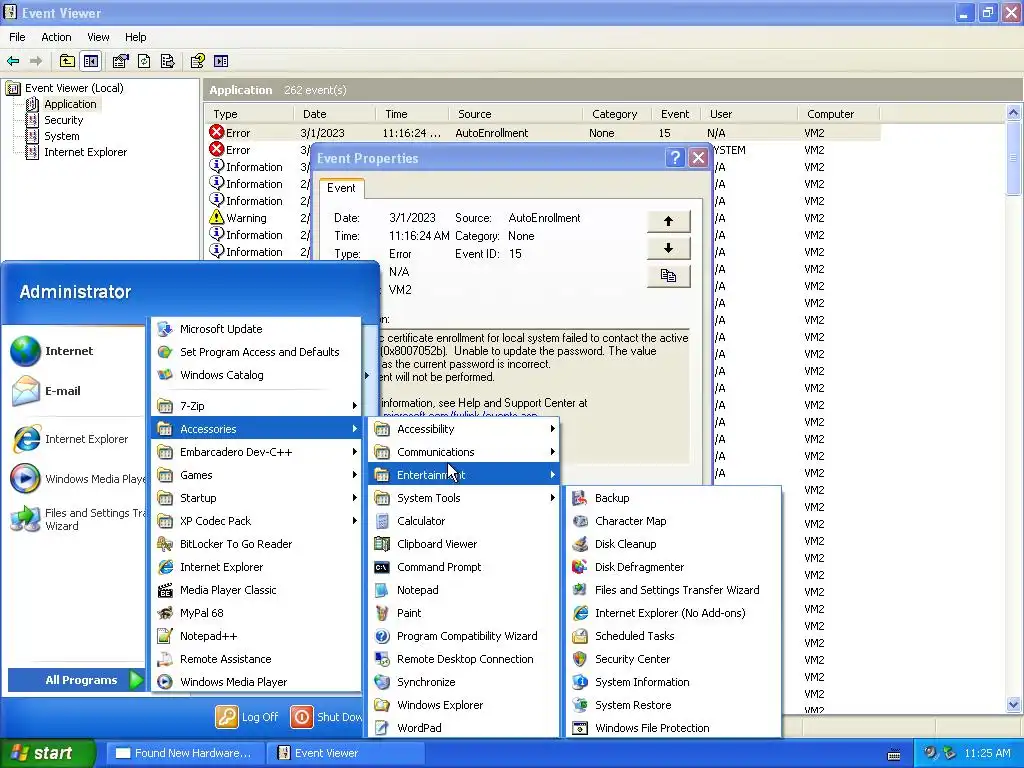The height and width of the screenshot is (768, 1024).
Task: Click the Start button
Action: 47,753
